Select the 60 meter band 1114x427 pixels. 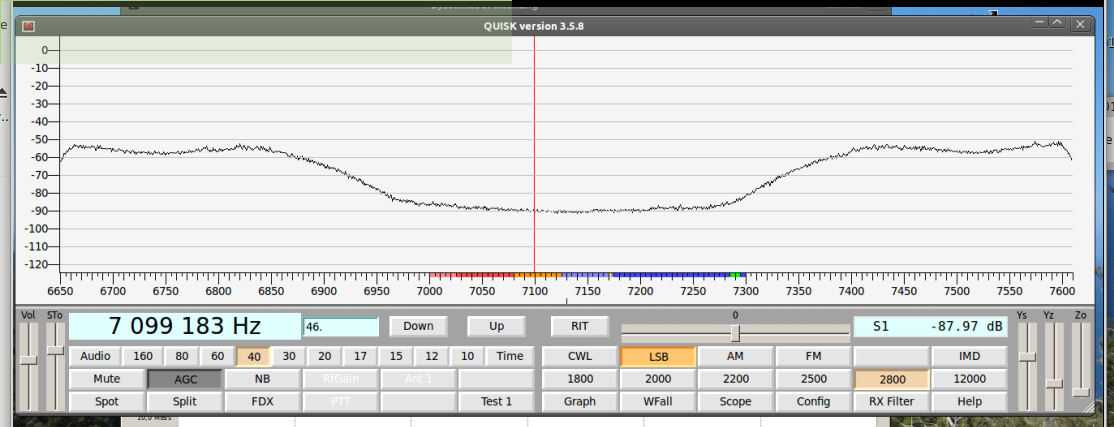pyautogui.click(x=217, y=357)
